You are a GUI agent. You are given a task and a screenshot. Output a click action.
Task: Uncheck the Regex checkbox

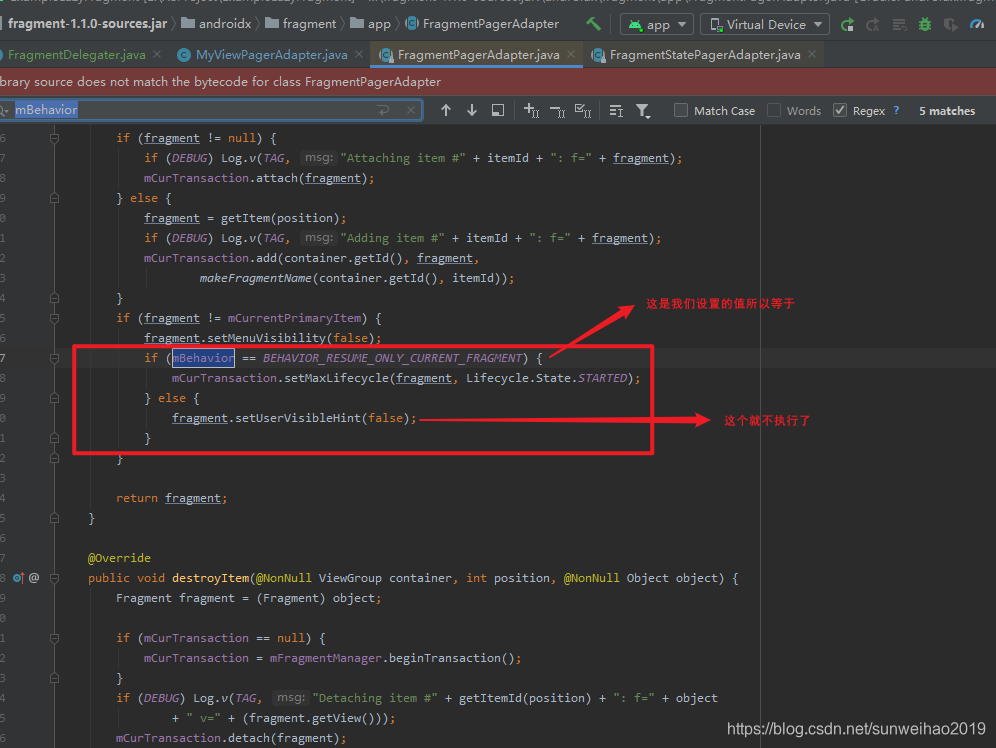[840, 110]
